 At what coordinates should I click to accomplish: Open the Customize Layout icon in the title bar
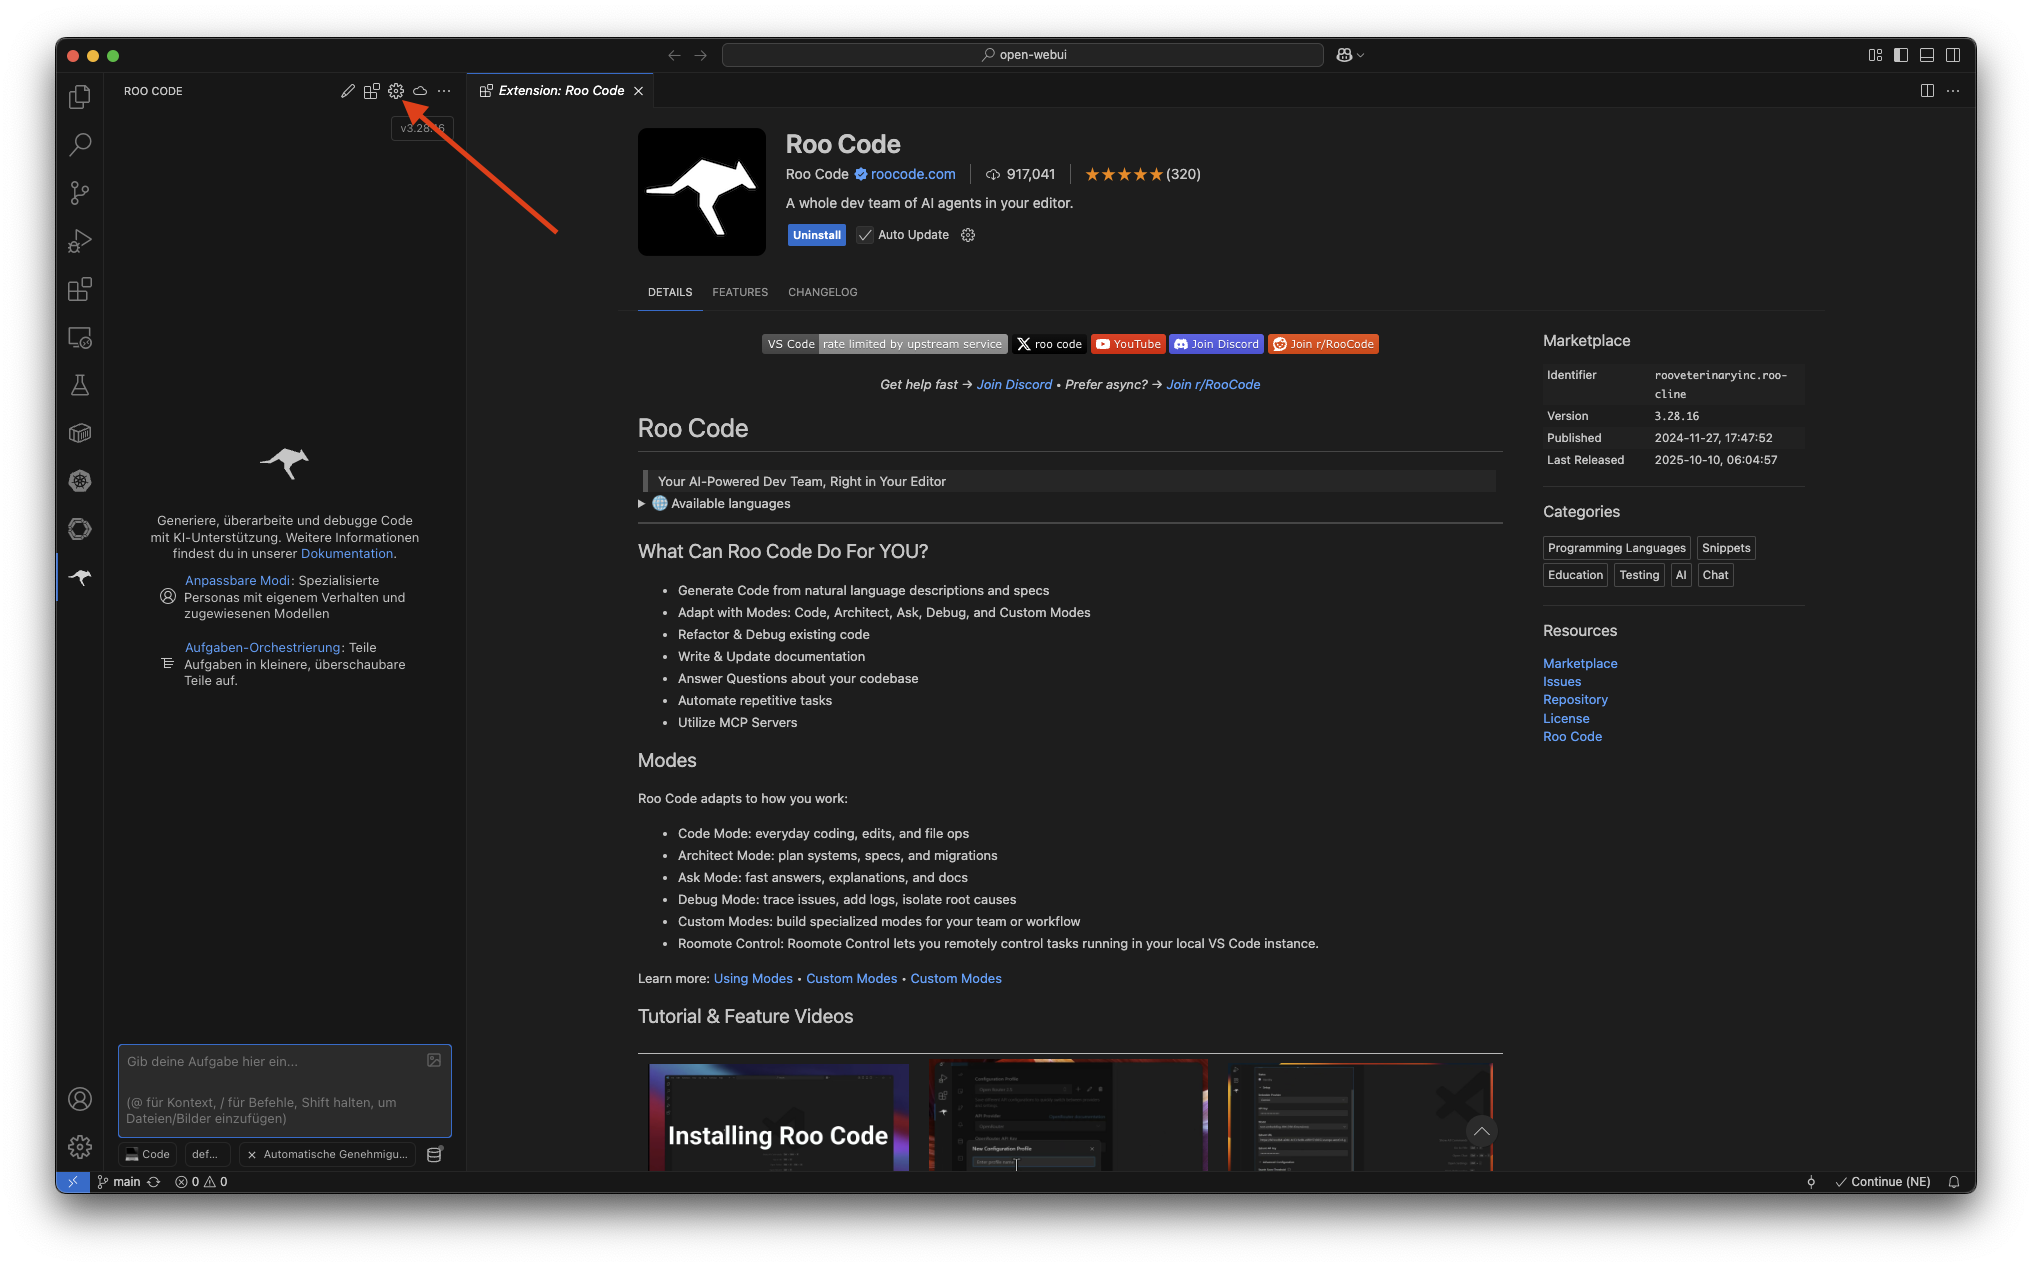(x=1875, y=55)
